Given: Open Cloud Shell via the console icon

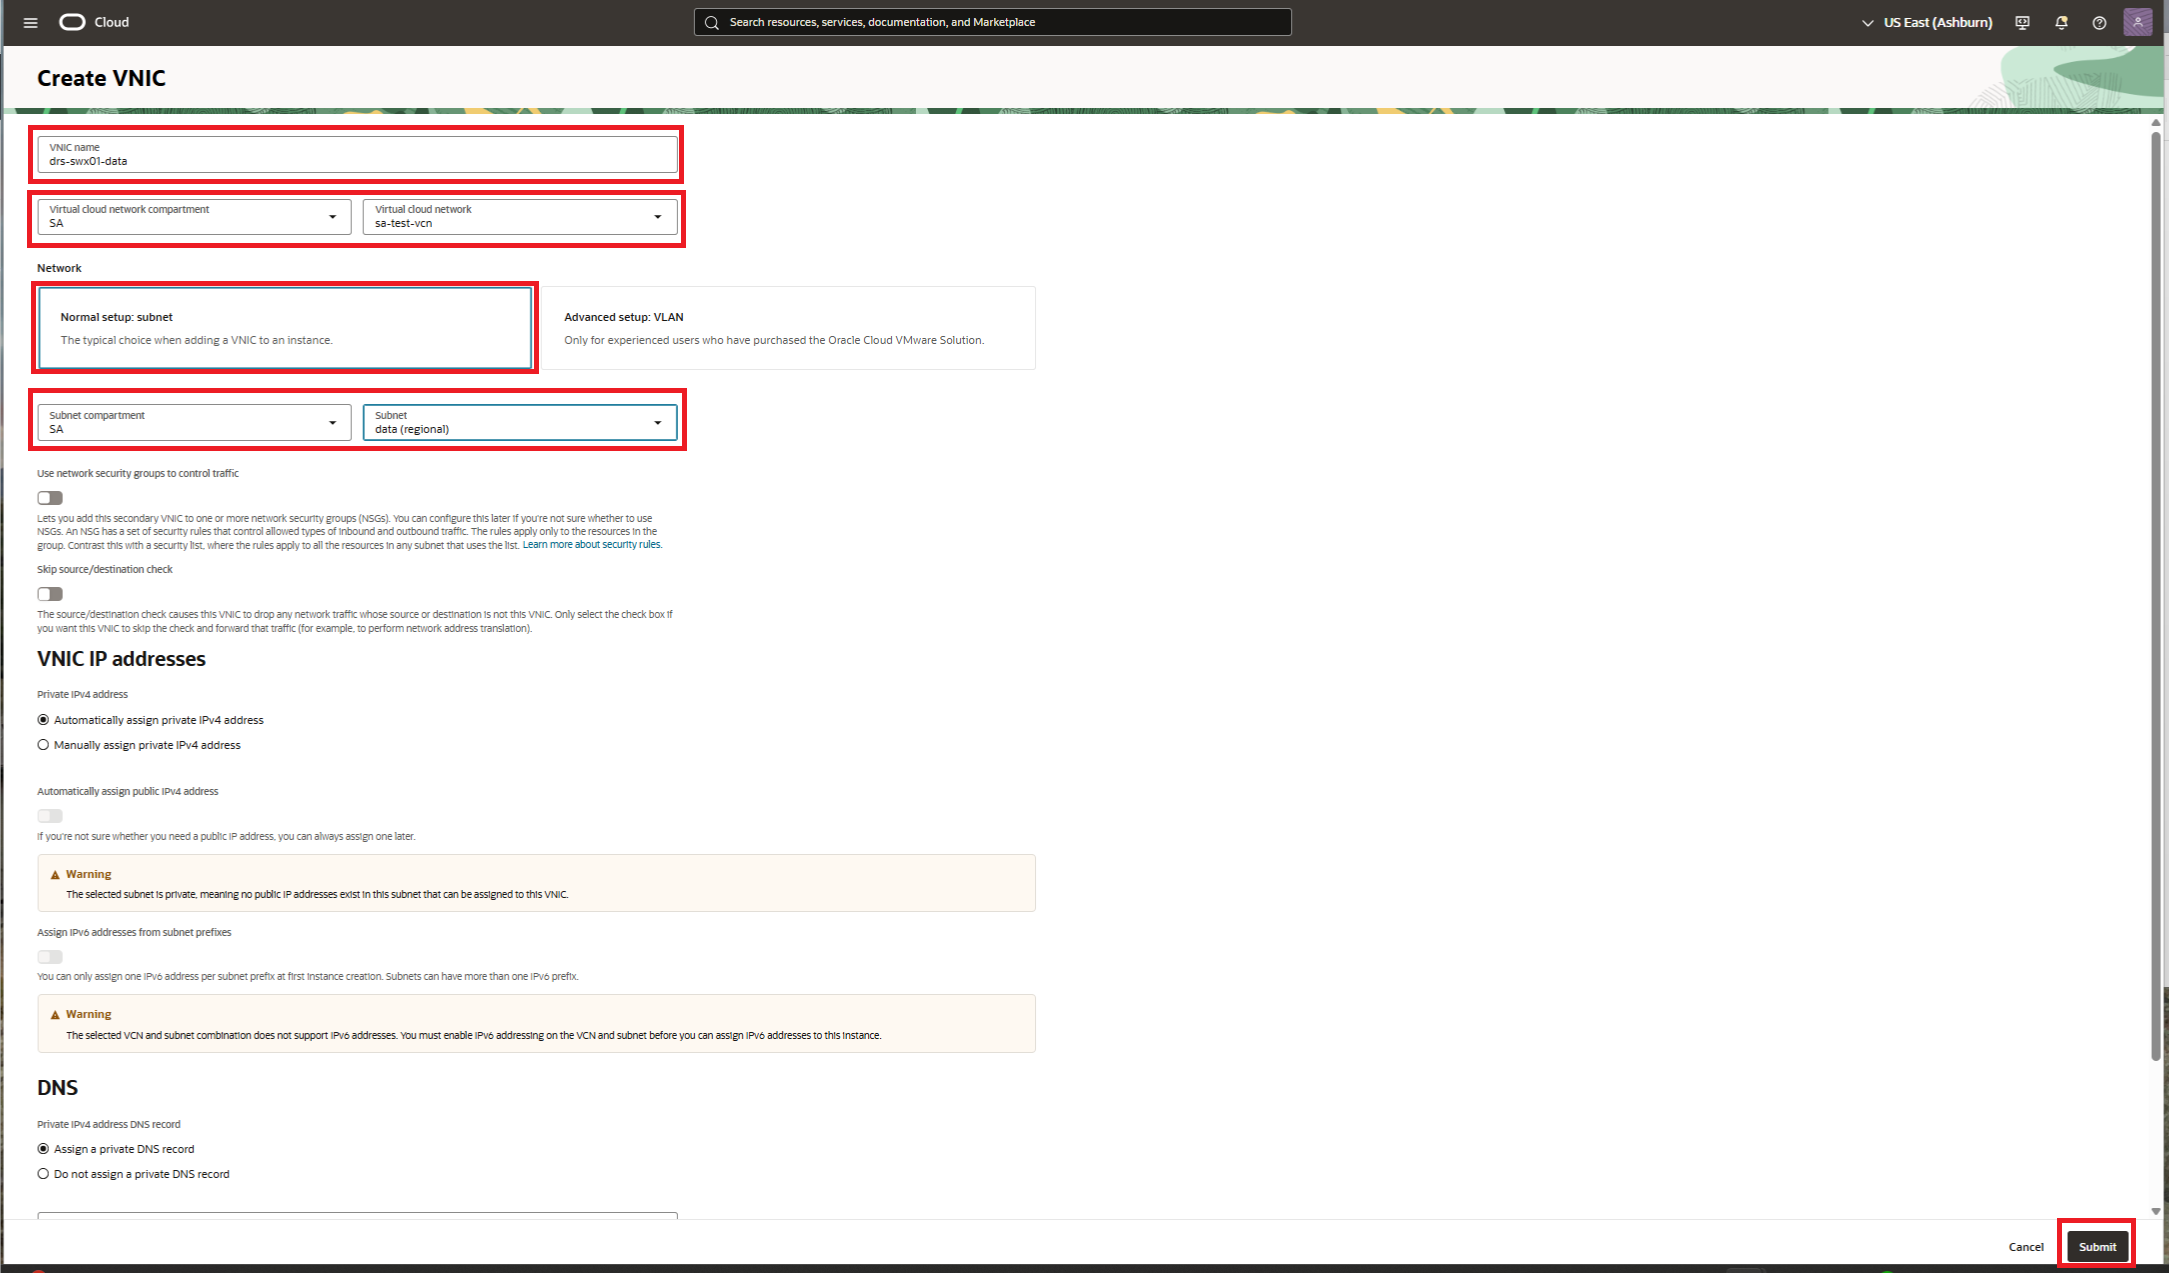Looking at the screenshot, I should coord(2021,21).
